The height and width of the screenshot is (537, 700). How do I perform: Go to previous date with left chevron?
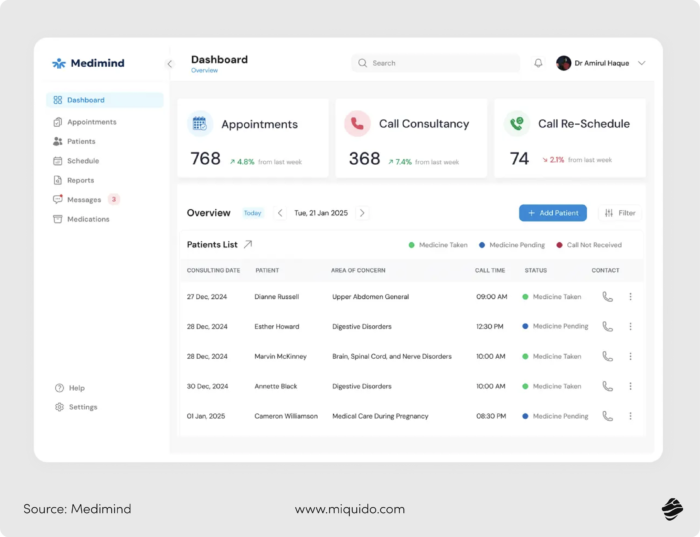(x=280, y=213)
